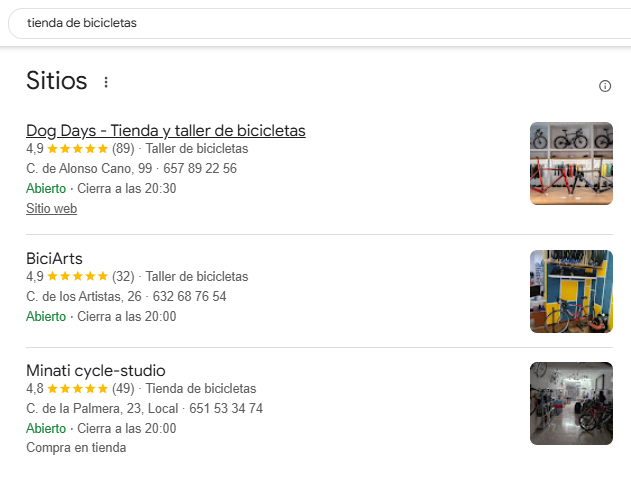Click the search field with 'tienda de bicicletas'
This screenshot has width=631, height=479.
[x=300, y=23]
